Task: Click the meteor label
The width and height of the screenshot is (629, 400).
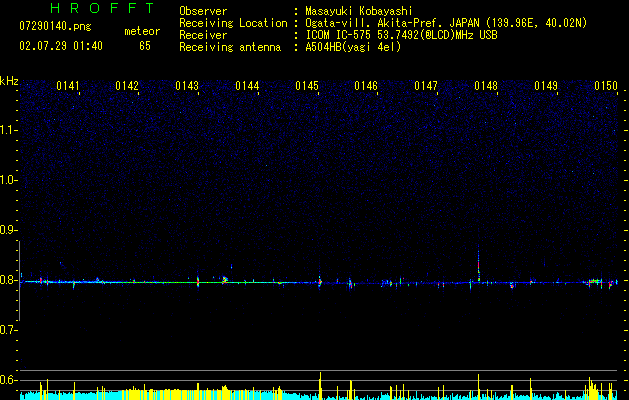Action: [142, 31]
